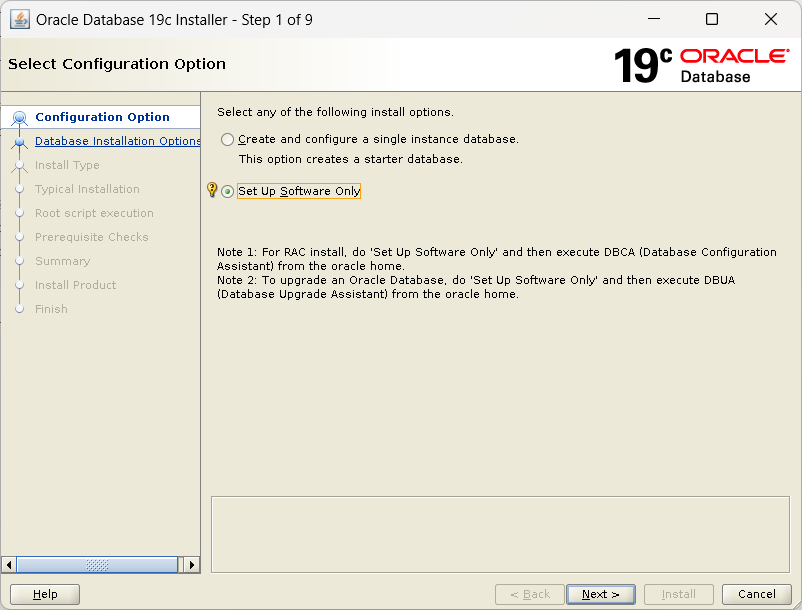Click the Install Type step node icon
The width and height of the screenshot is (802, 610).
(19, 166)
